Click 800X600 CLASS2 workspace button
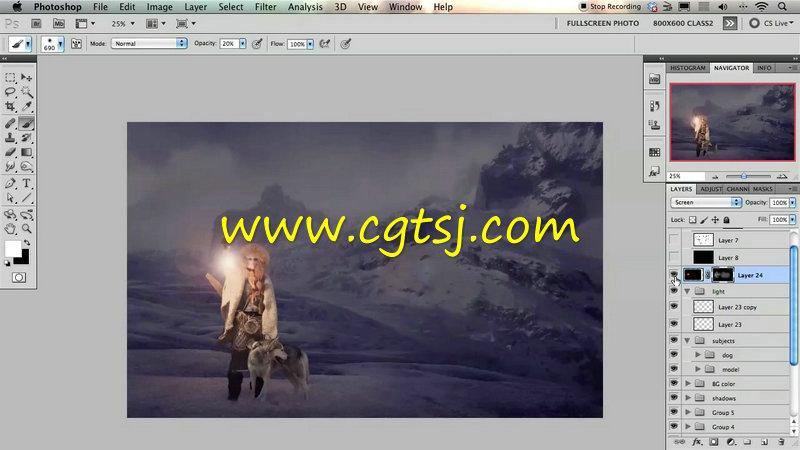 click(683, 23)
